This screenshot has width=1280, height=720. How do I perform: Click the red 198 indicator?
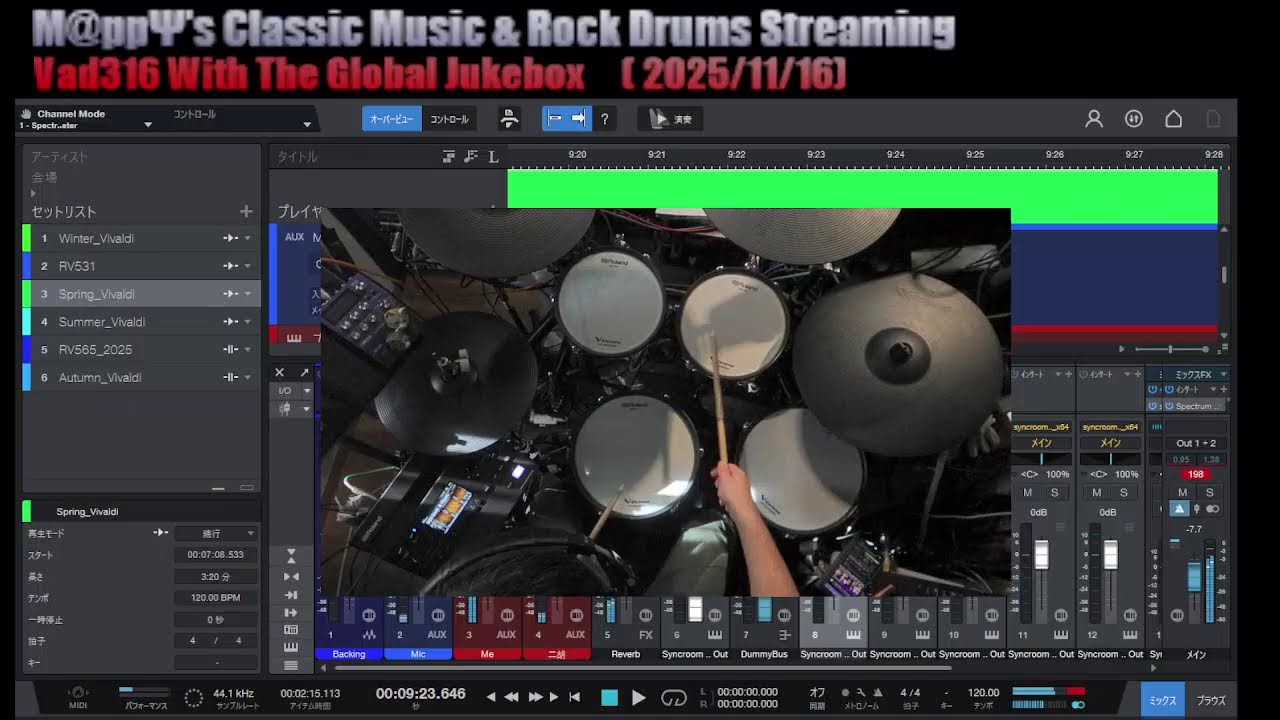[1196, 474]
